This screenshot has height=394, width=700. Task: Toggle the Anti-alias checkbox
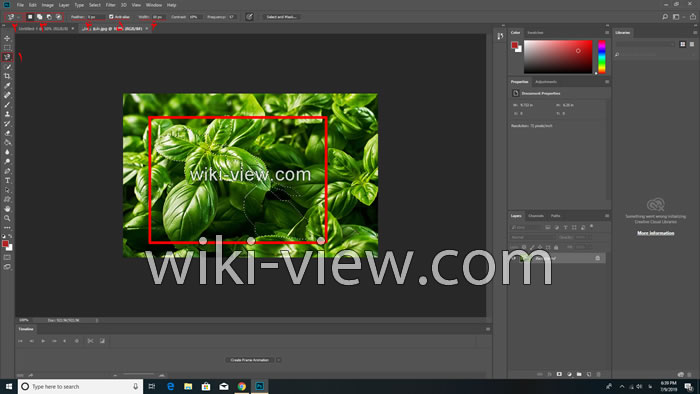[112, 17]
